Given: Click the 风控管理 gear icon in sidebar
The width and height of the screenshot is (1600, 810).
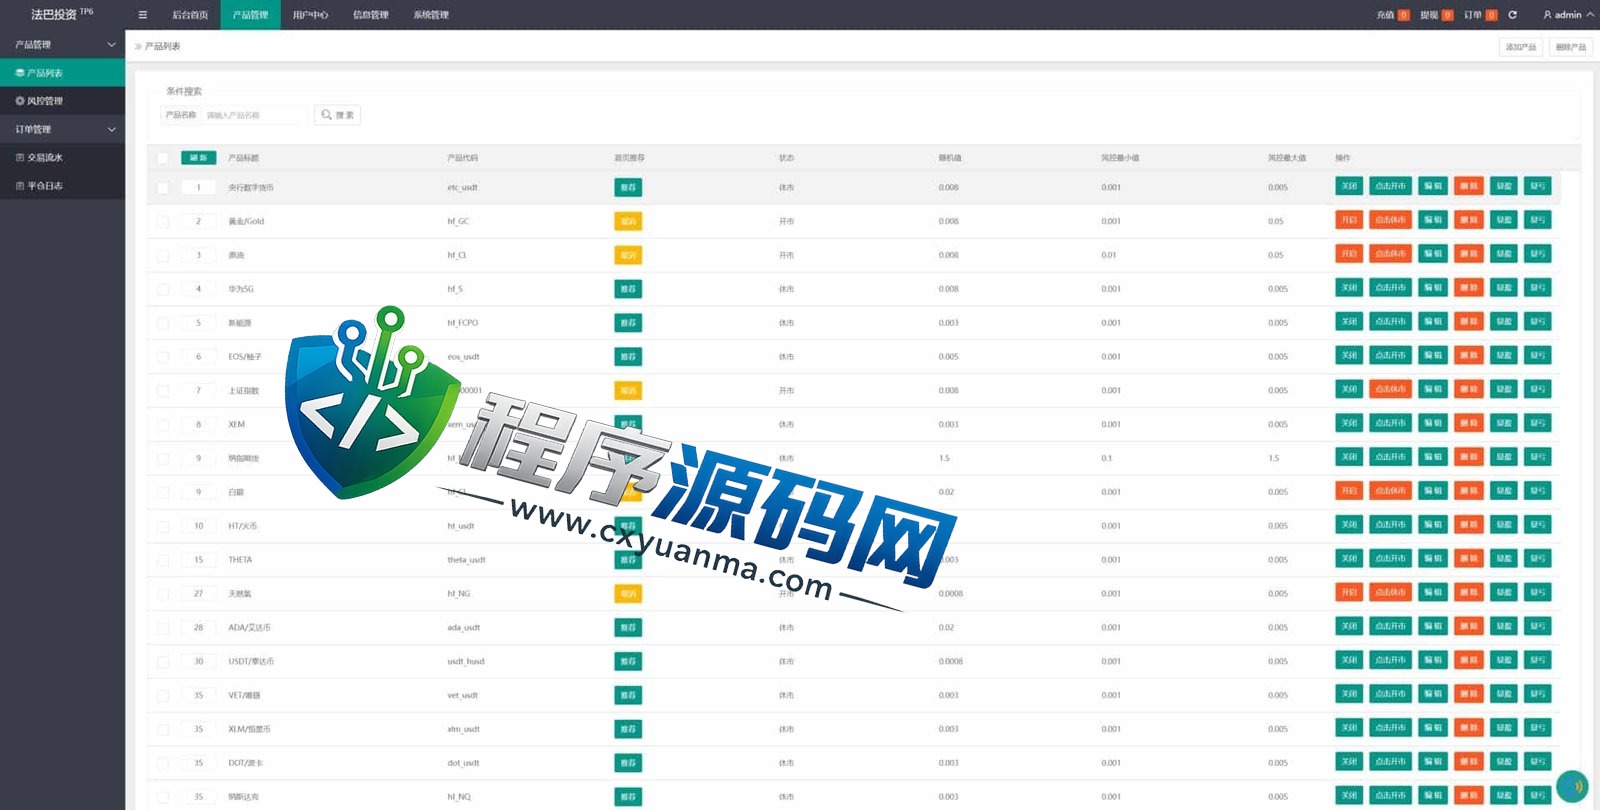Looking at the screenshot, I should 20,101.
